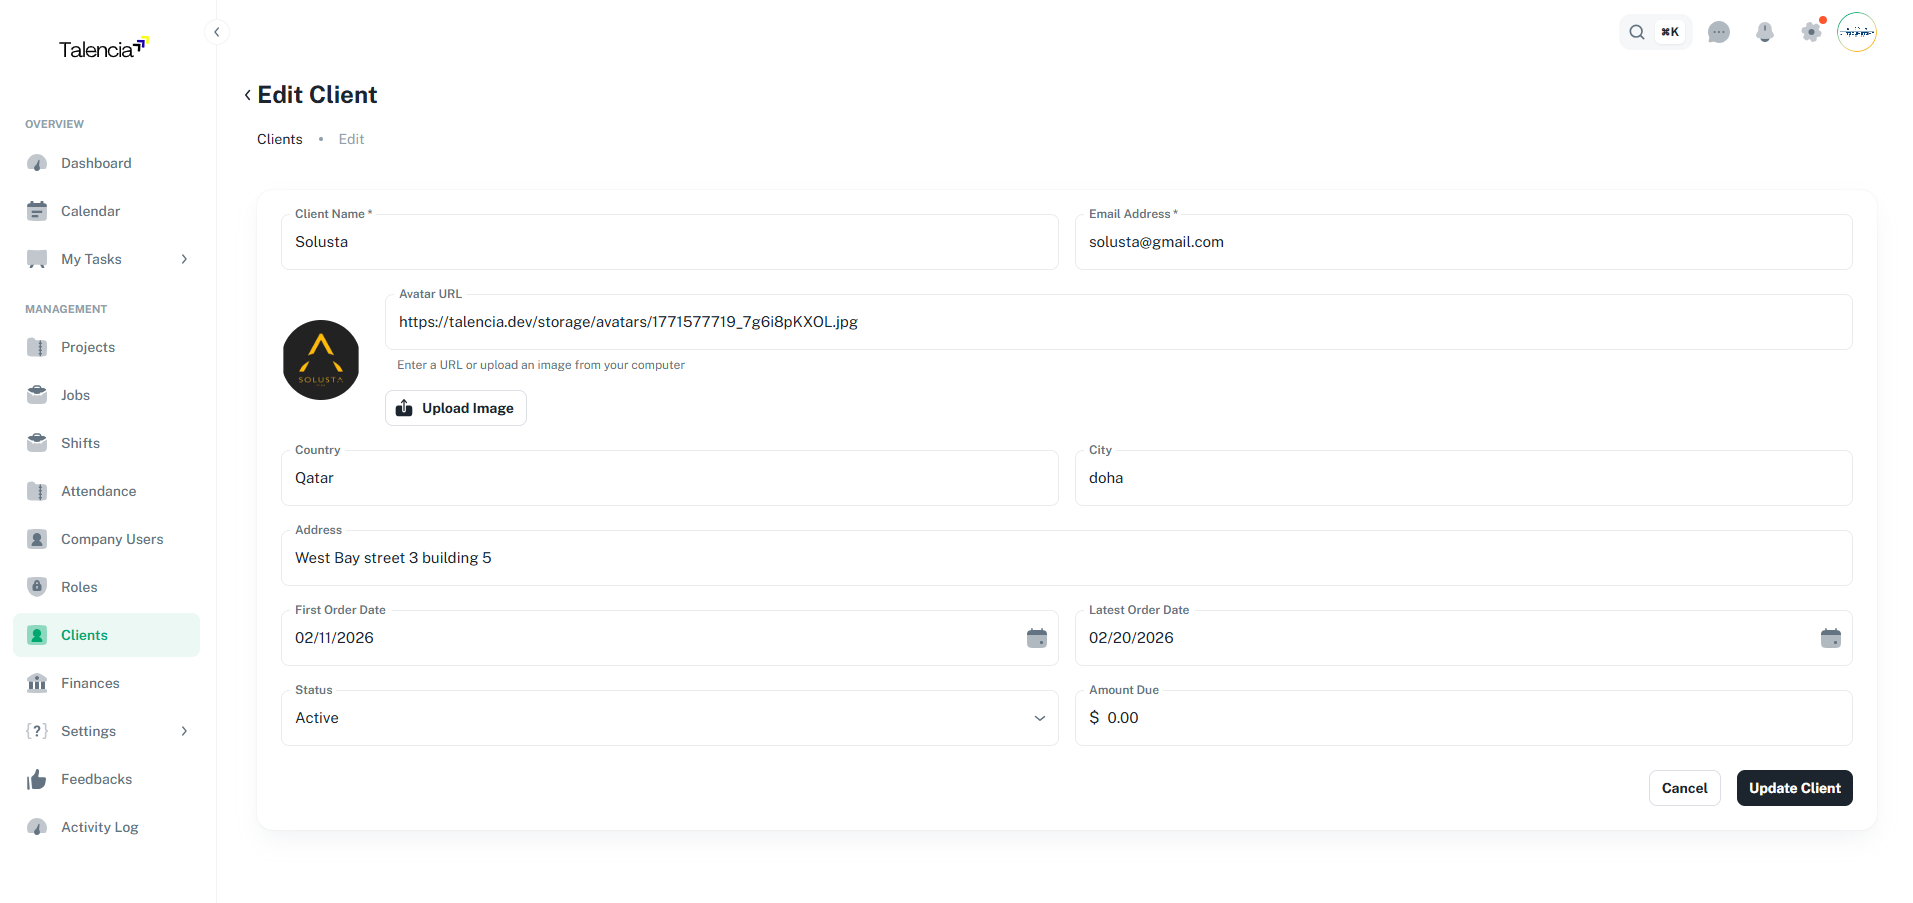1913x903 pixels.
Task: Click the Cancel button
Action: click(x=1684, y=788)
